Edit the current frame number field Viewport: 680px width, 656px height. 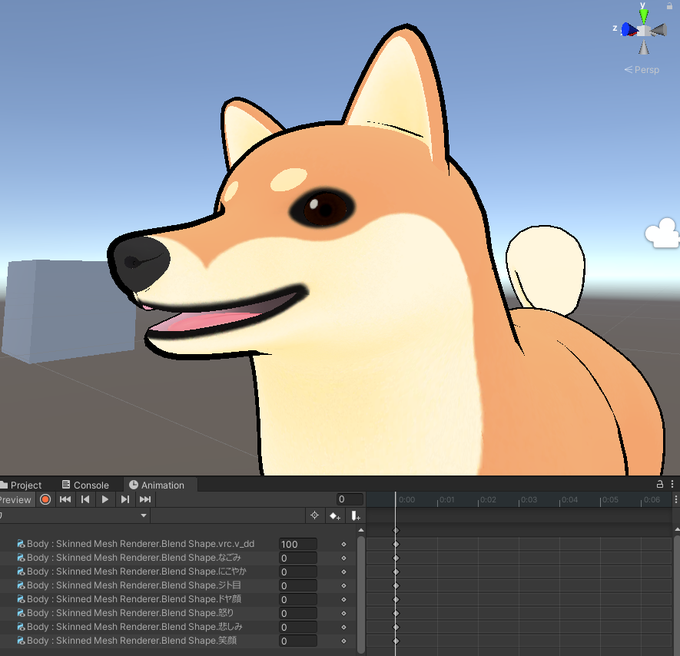[x=350, y=499]
